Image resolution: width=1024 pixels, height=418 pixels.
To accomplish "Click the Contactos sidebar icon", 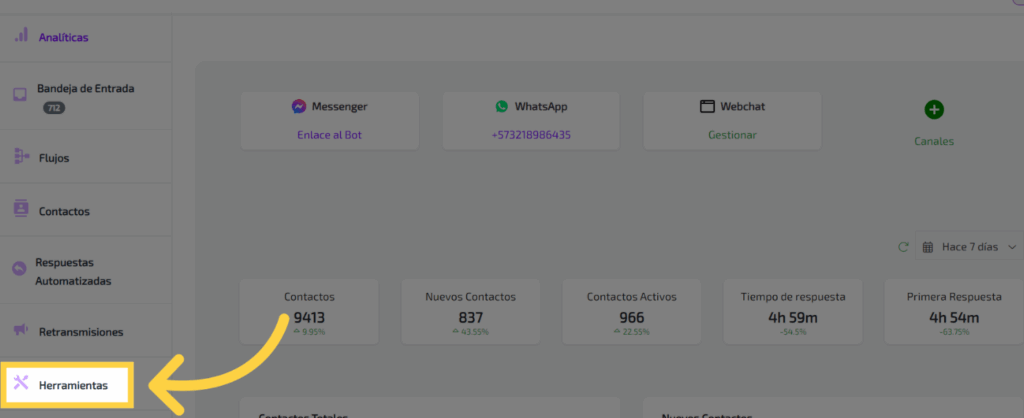I will (x=20, y=210).
